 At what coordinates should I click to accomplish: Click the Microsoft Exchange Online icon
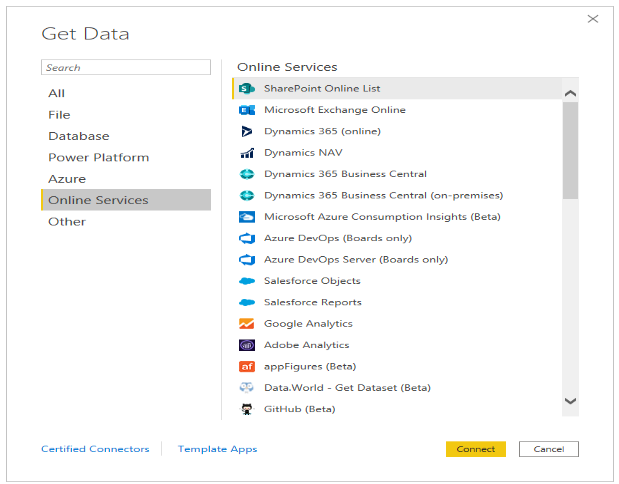[247, 110]
